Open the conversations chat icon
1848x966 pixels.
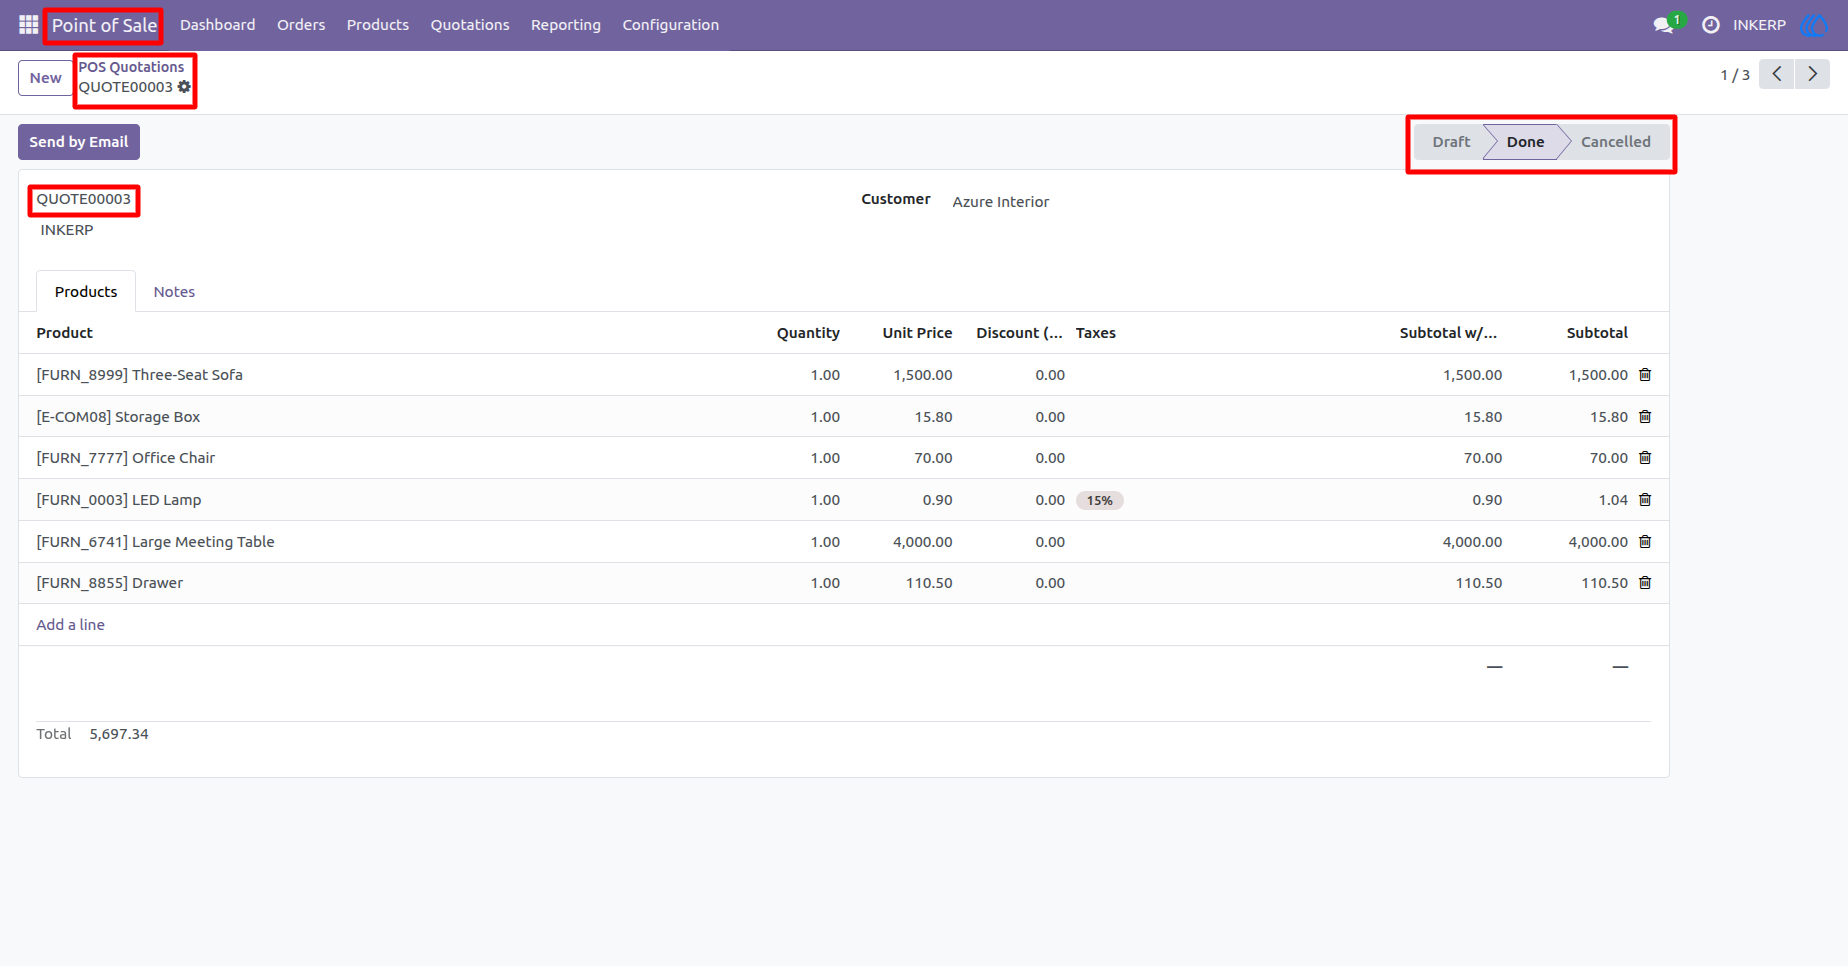pos(1664,25)
